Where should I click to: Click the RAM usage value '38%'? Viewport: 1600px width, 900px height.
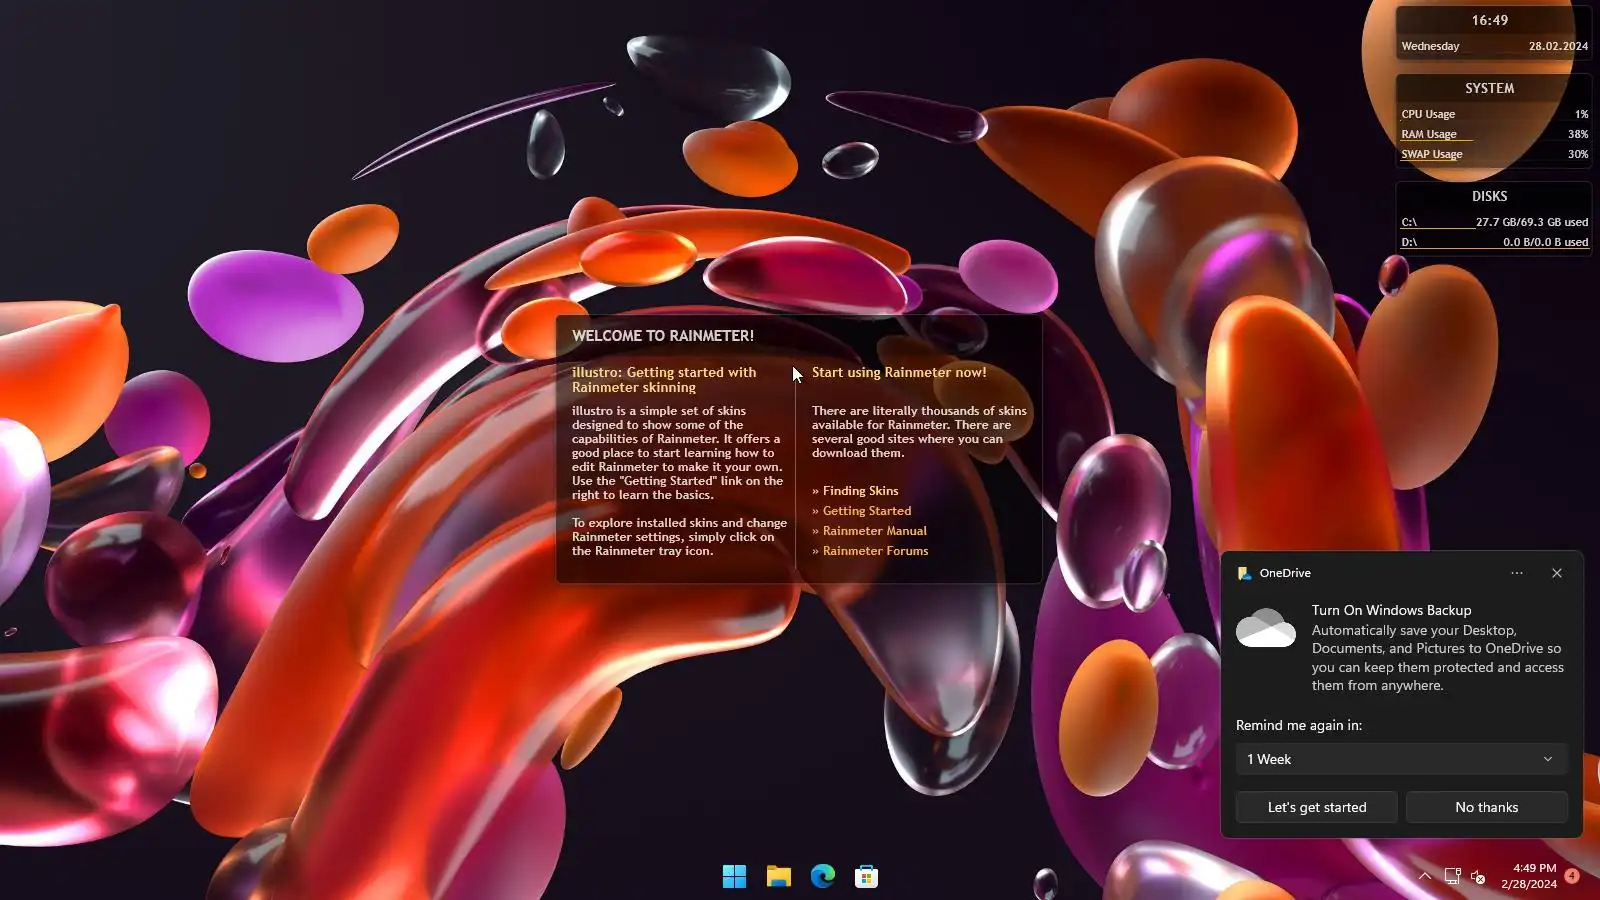(x=1578, y=134)
